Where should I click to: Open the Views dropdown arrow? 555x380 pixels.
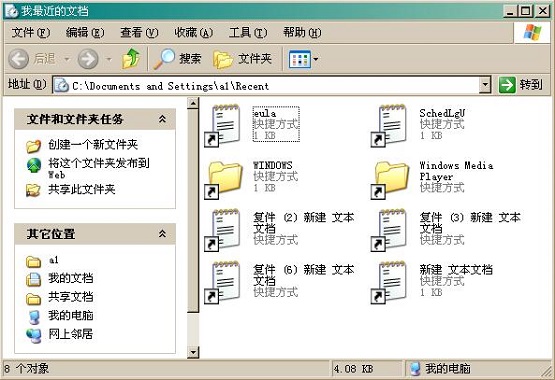[x=315, y=59]
